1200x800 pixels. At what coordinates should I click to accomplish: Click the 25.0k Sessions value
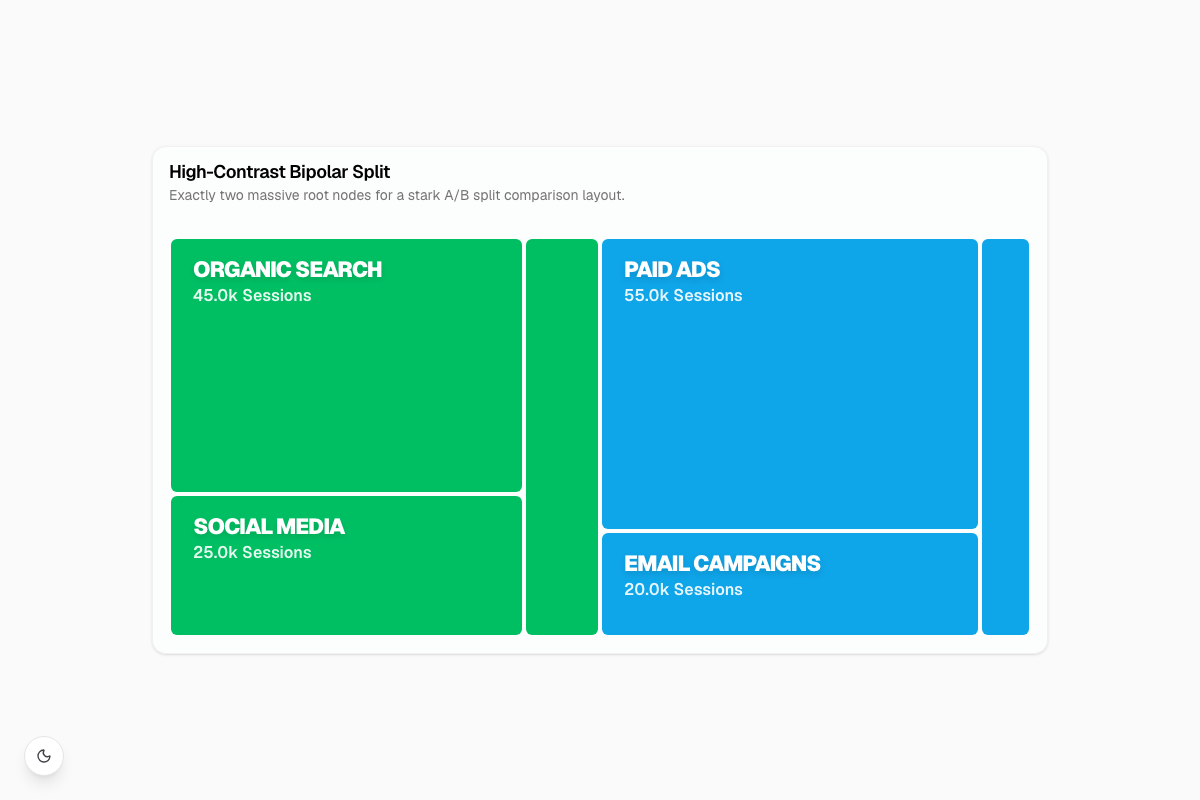click(x=252, y=553)
